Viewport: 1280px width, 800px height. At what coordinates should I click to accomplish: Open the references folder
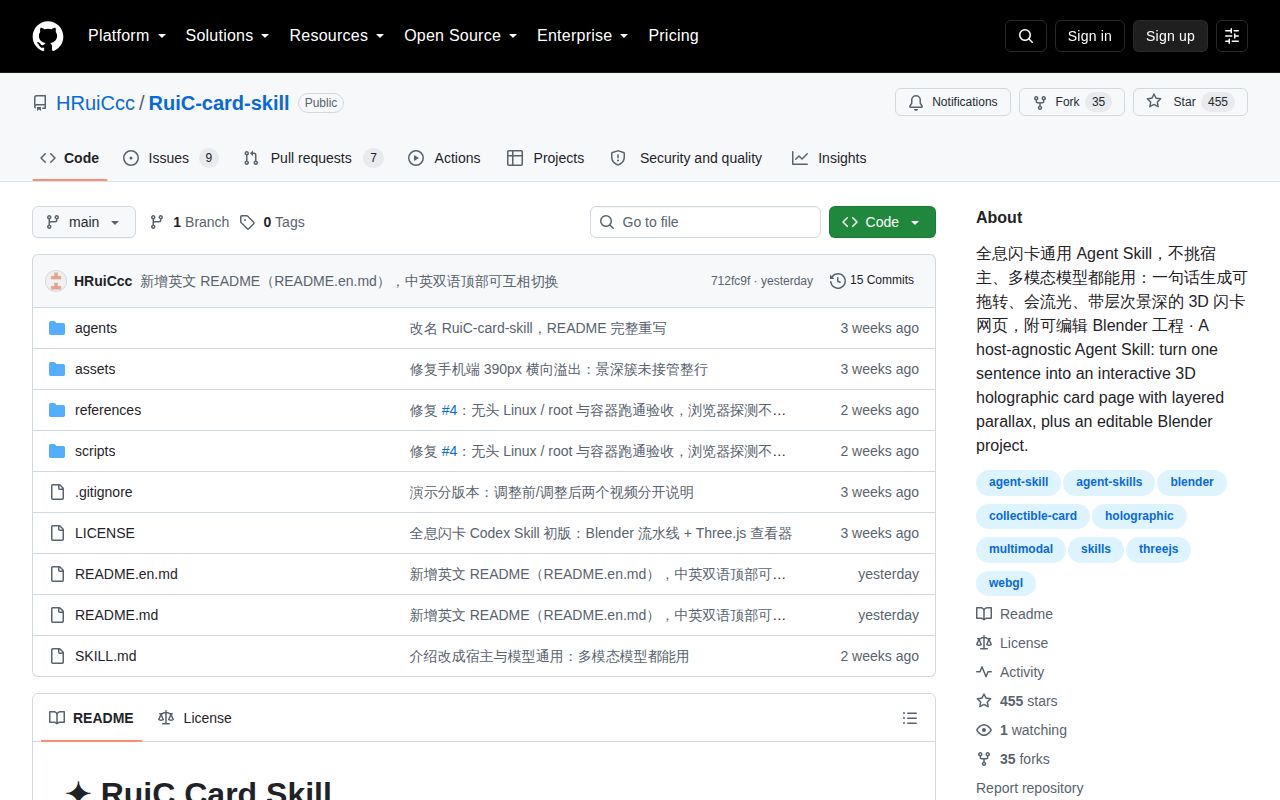[108, 410]
